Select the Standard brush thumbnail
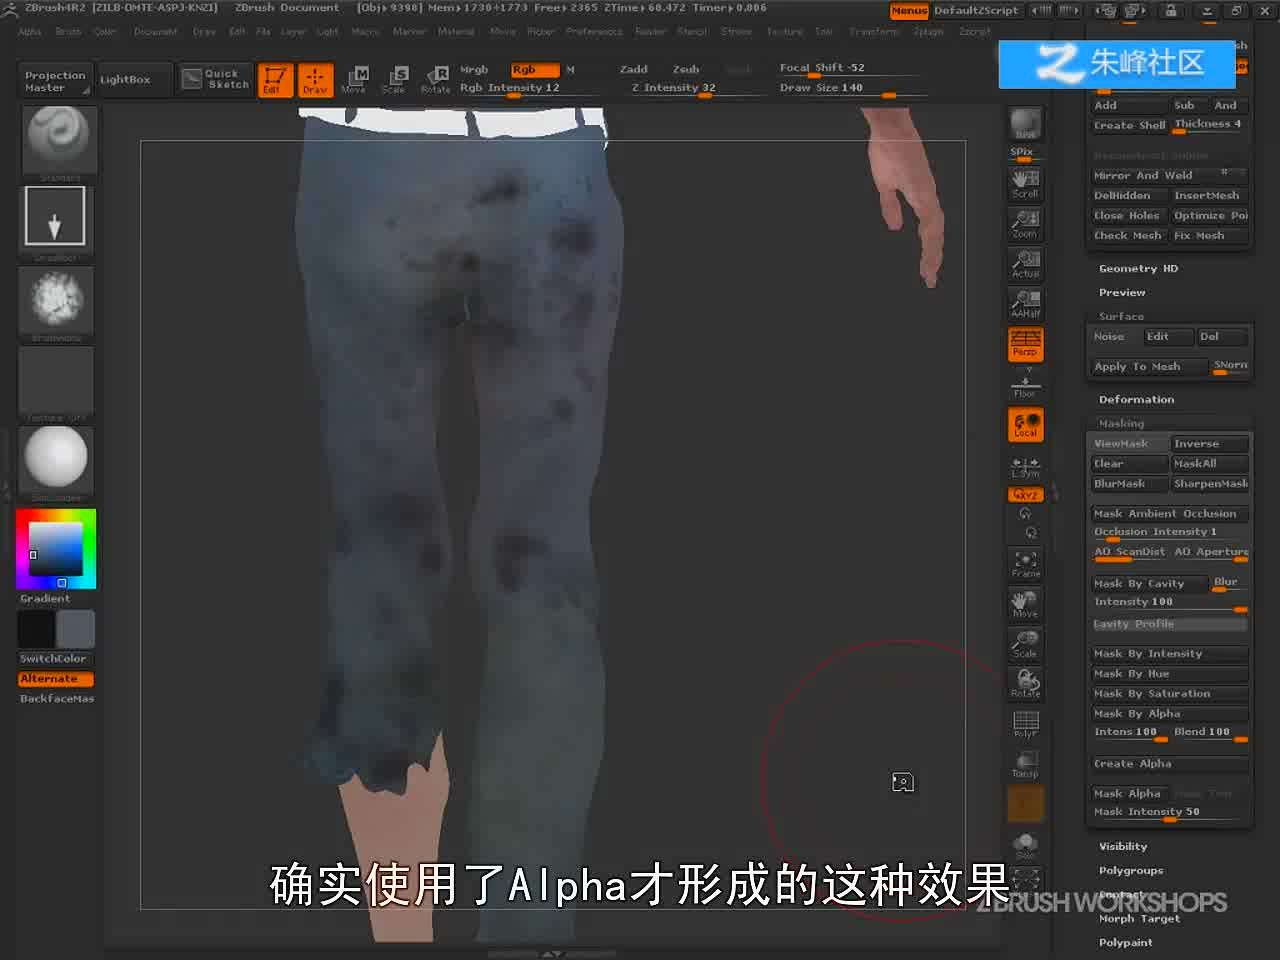1280x960 pixels. click(x=58, y=140)
